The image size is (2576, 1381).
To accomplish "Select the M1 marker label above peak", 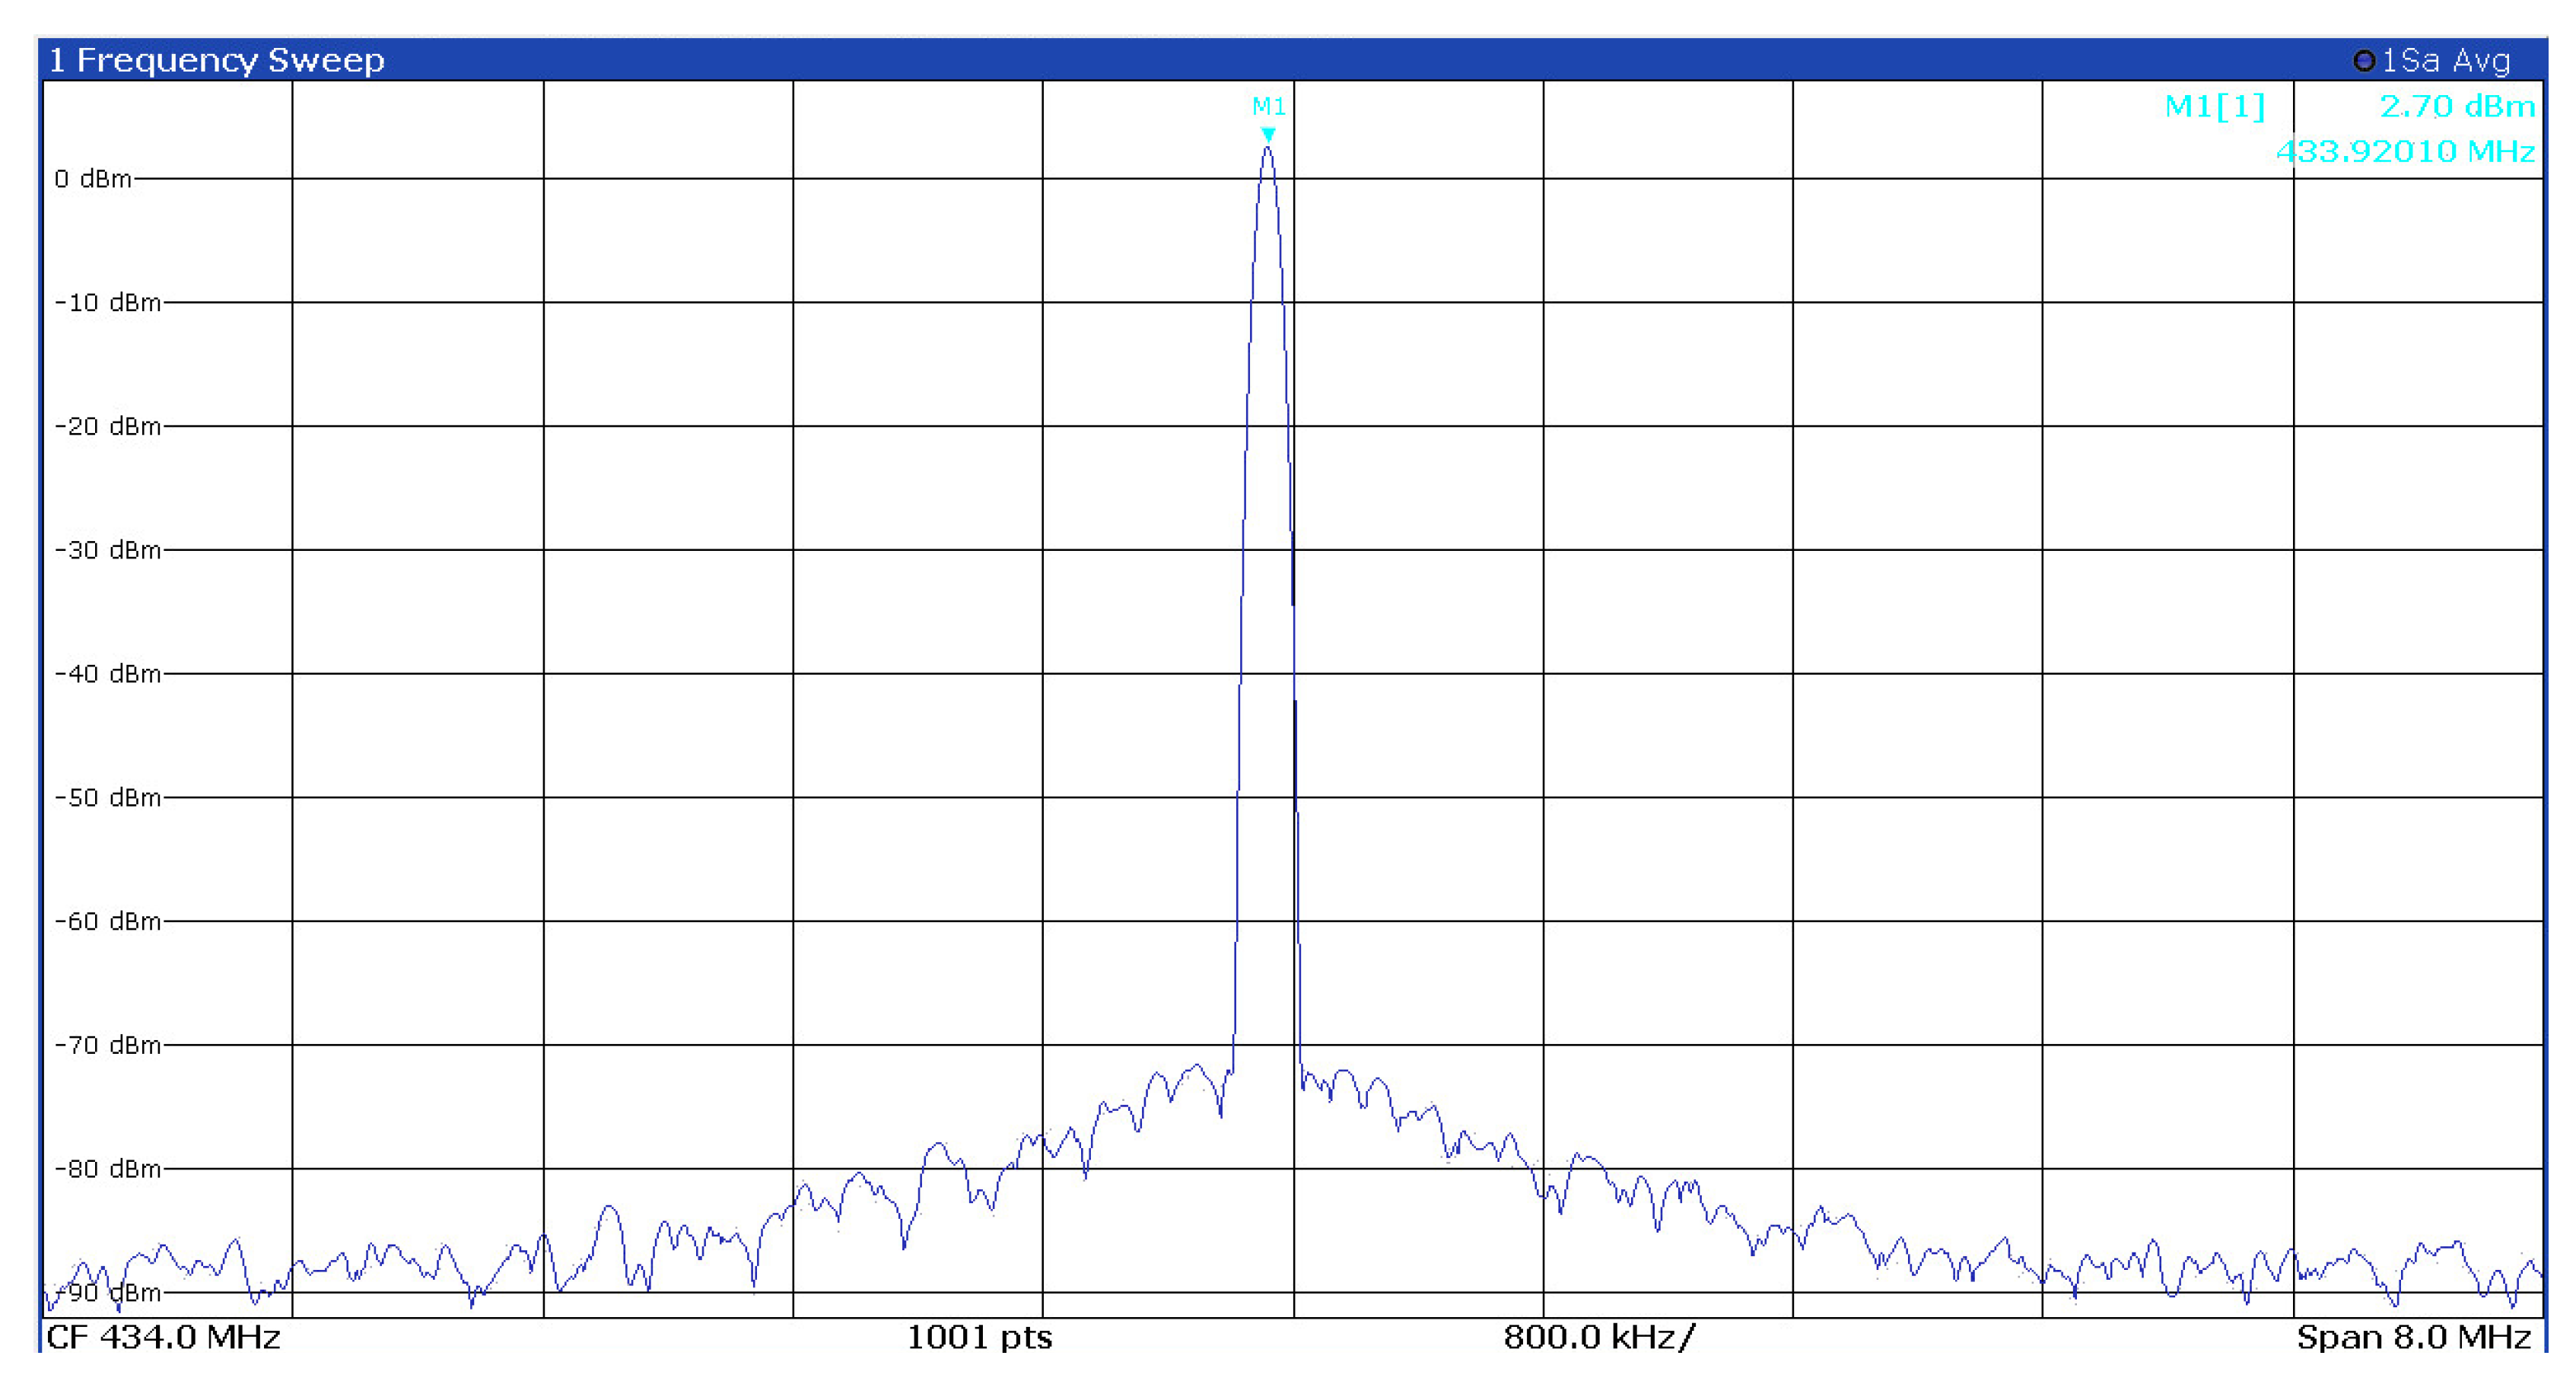I will pyautogui.click(x=1268, y=106).
